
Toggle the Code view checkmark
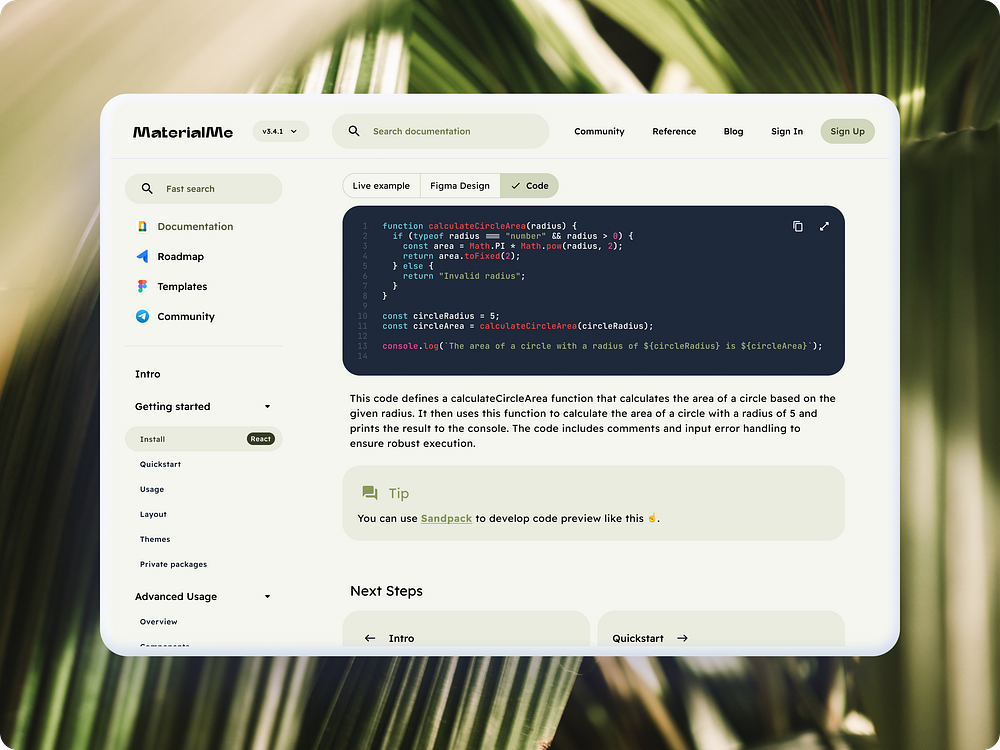tap(516, 185)
